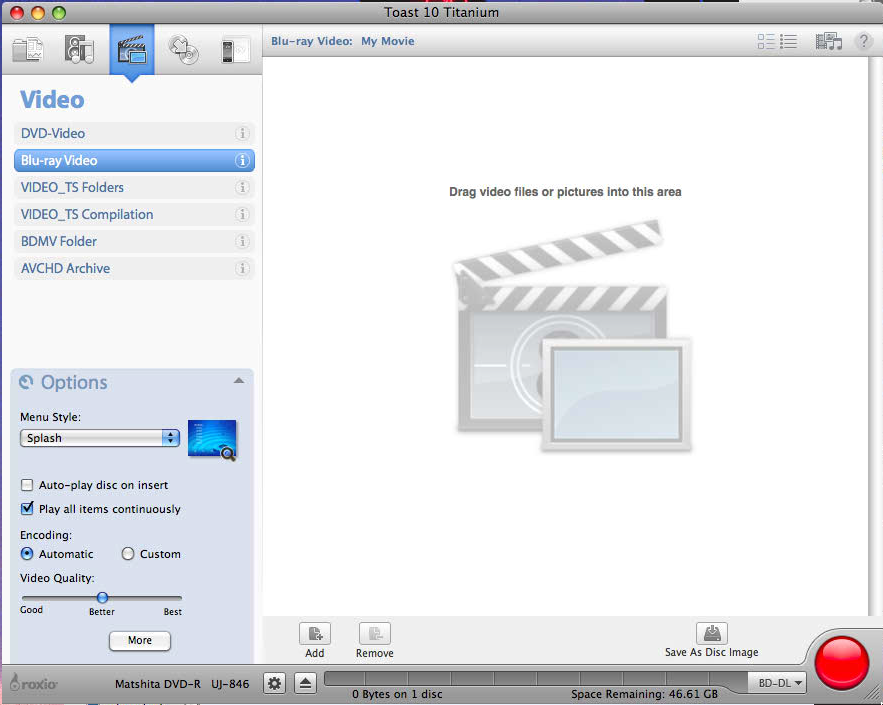Set Video Quality to Best label
Screen dimensions: 883x705
click(172, 612)
